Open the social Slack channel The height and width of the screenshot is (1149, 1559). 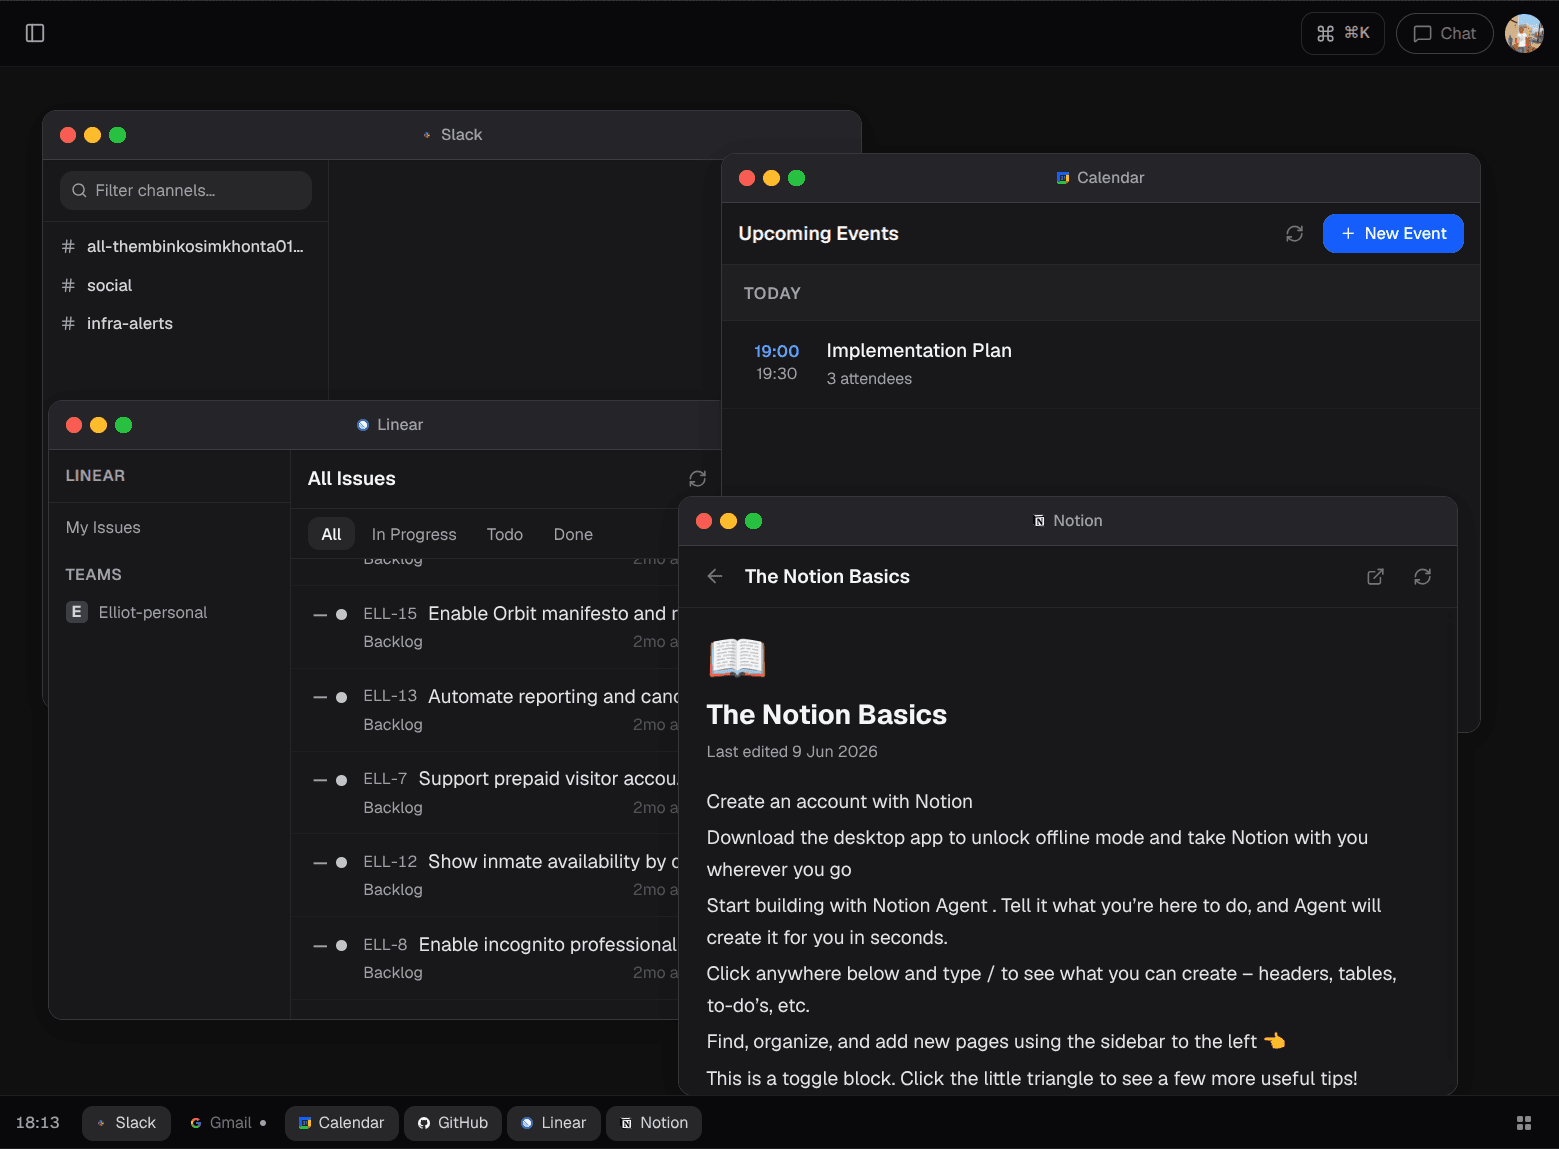[185, 285]
